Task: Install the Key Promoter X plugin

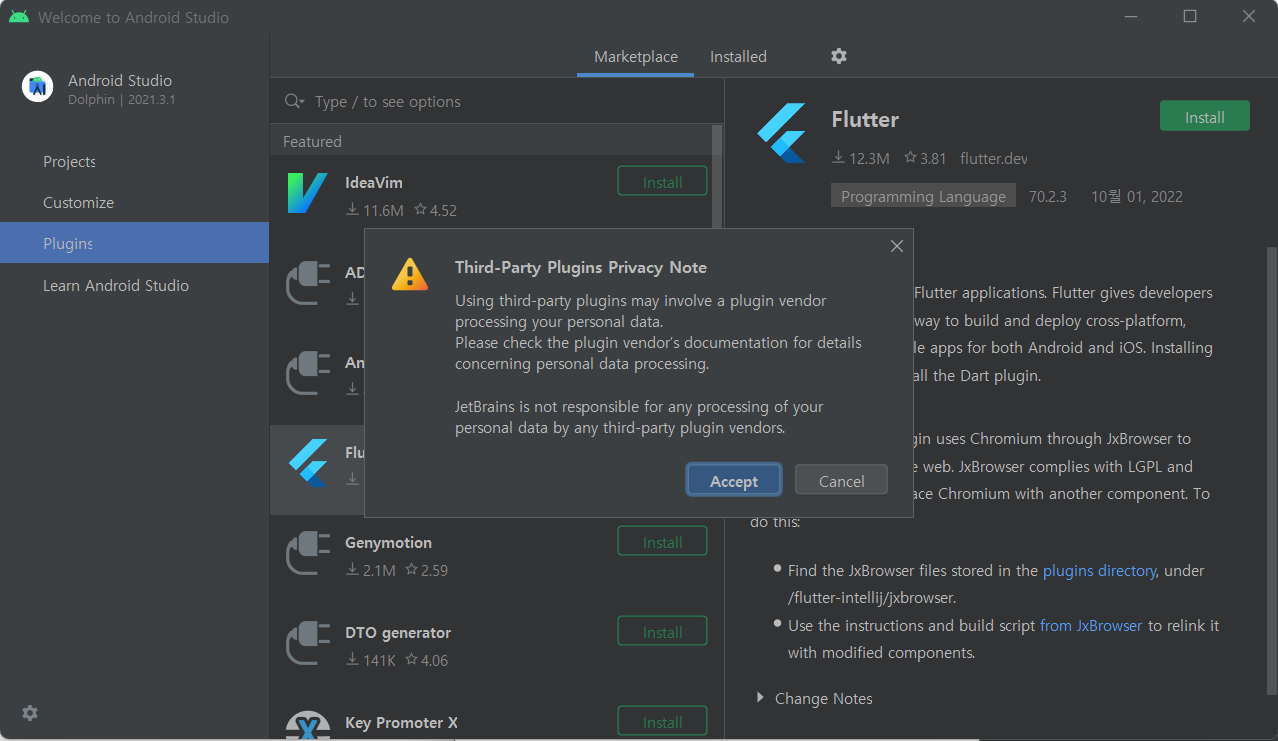Action: tap(662, 721)
